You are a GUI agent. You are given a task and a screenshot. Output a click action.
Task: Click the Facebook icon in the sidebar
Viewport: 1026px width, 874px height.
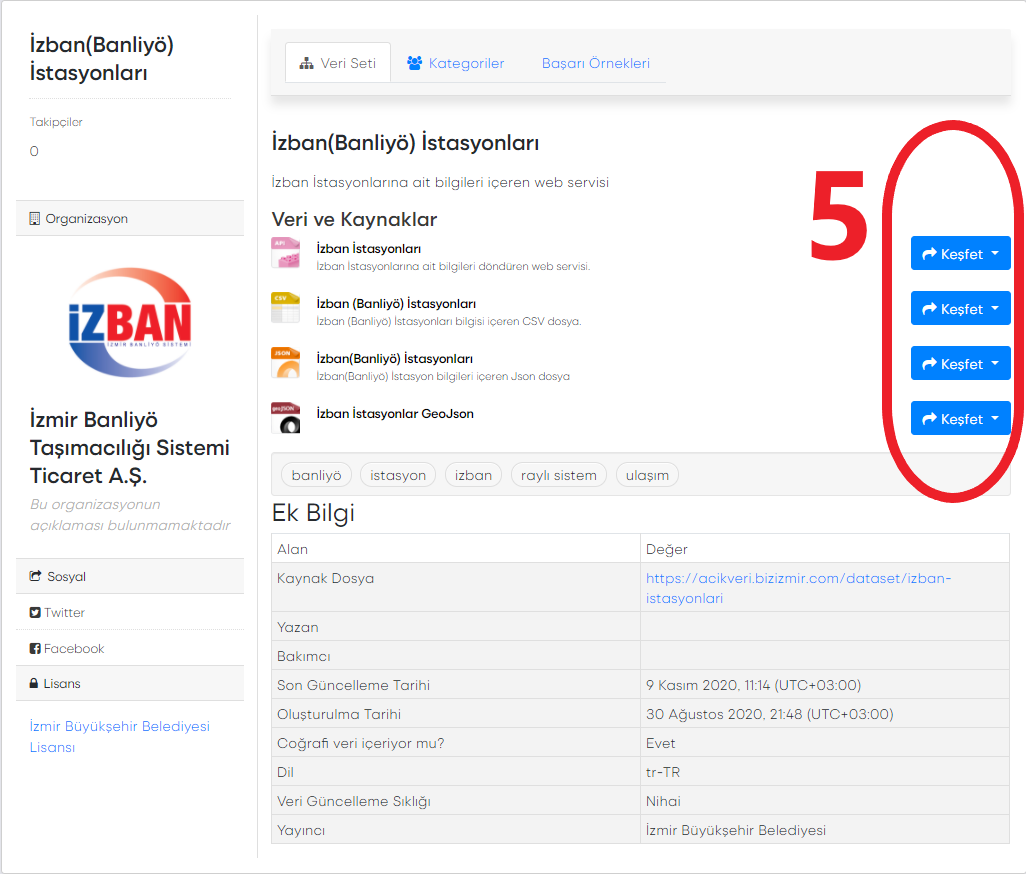click(x=35, y=649)
